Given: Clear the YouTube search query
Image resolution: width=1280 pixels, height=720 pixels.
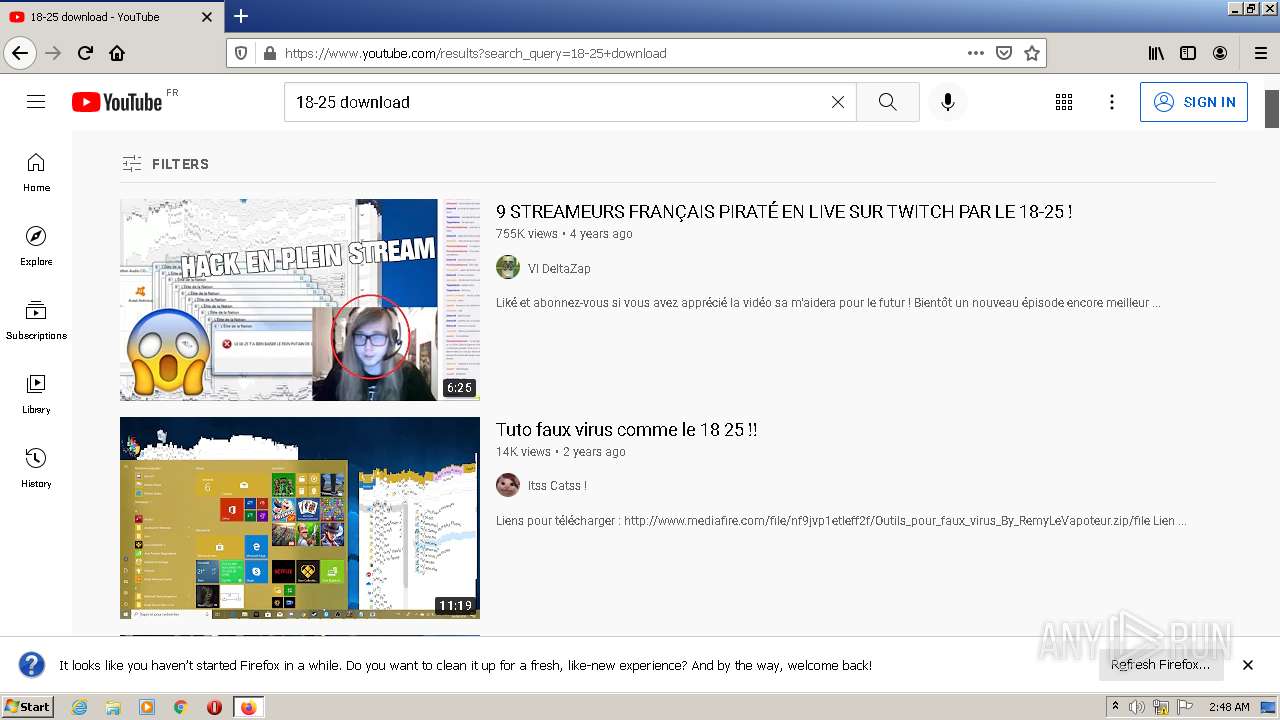Looking at the screenshot, I should [x=838, y=102].
